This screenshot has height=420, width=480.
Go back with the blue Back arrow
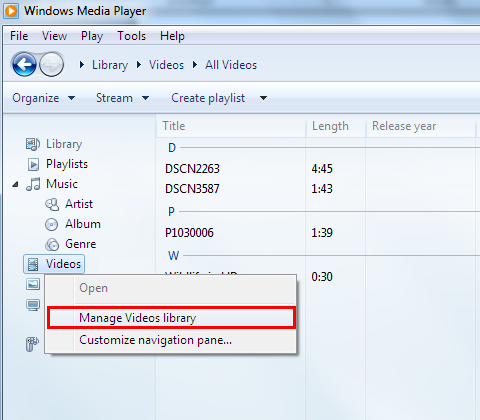point(24,64)
